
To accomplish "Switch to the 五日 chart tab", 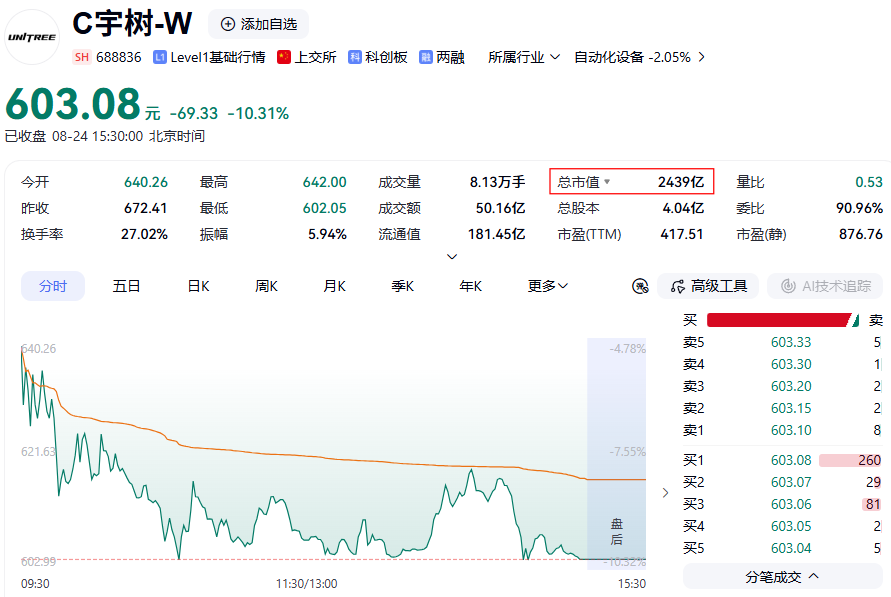I will click(x=126, y=286).
